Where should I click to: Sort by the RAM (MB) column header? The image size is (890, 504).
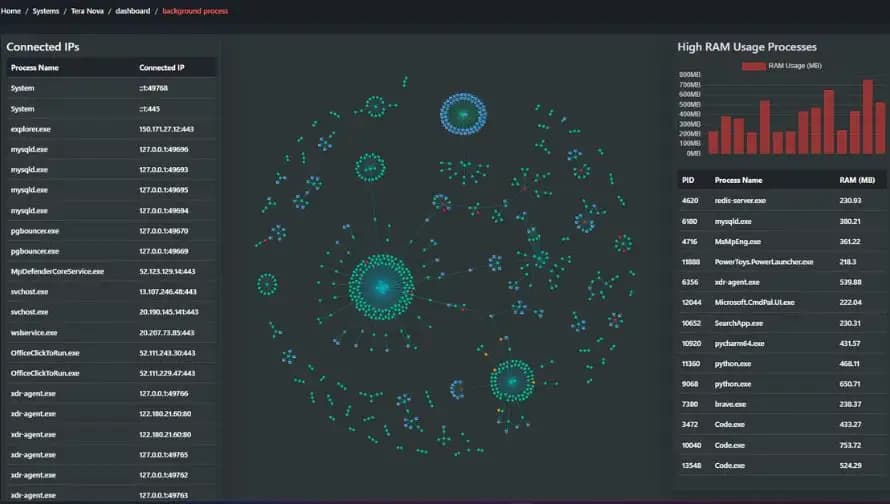856,180
